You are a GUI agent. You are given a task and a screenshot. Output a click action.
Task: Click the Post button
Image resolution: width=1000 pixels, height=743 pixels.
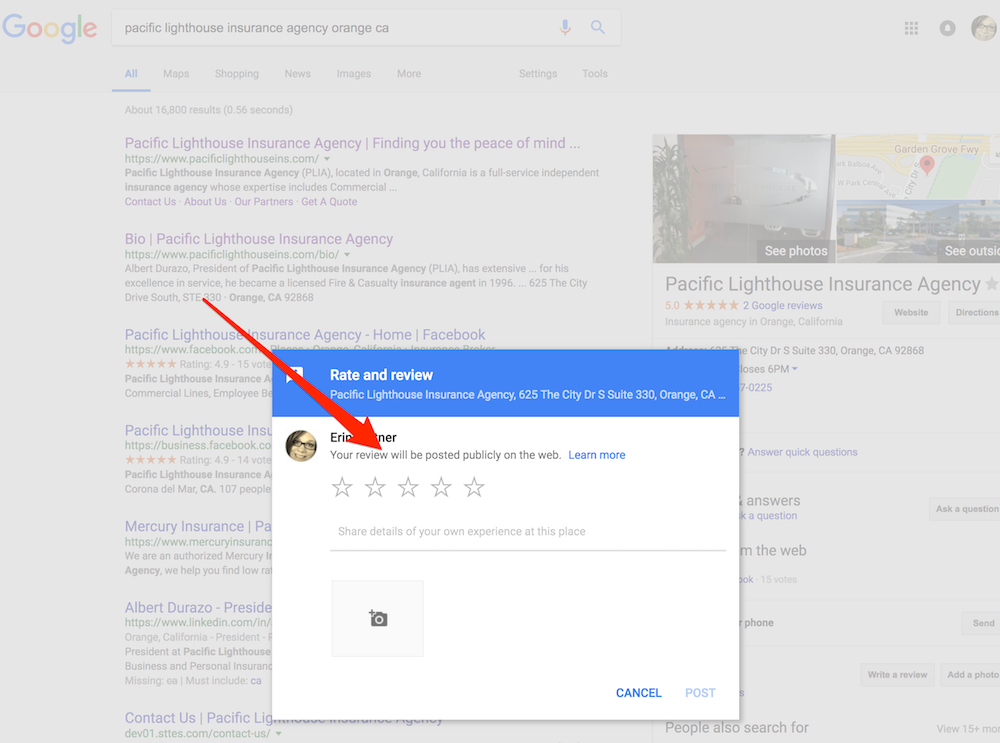point(700,693)
